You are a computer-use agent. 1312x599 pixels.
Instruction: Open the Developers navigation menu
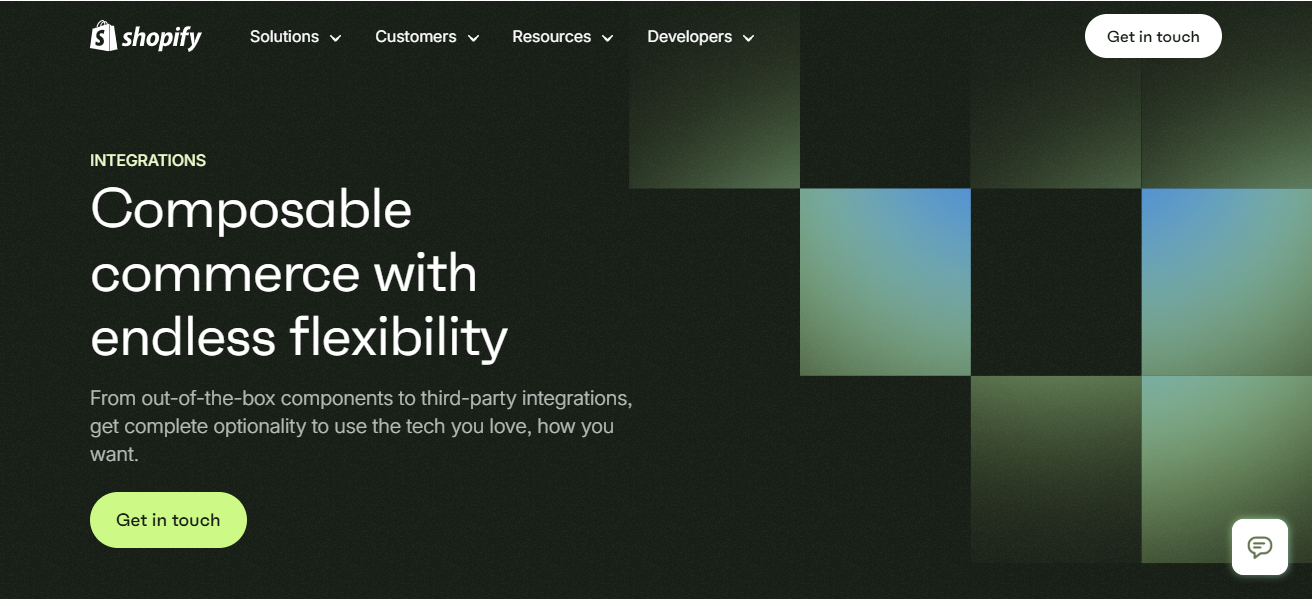pyautogui.click(x=689, y=36)
